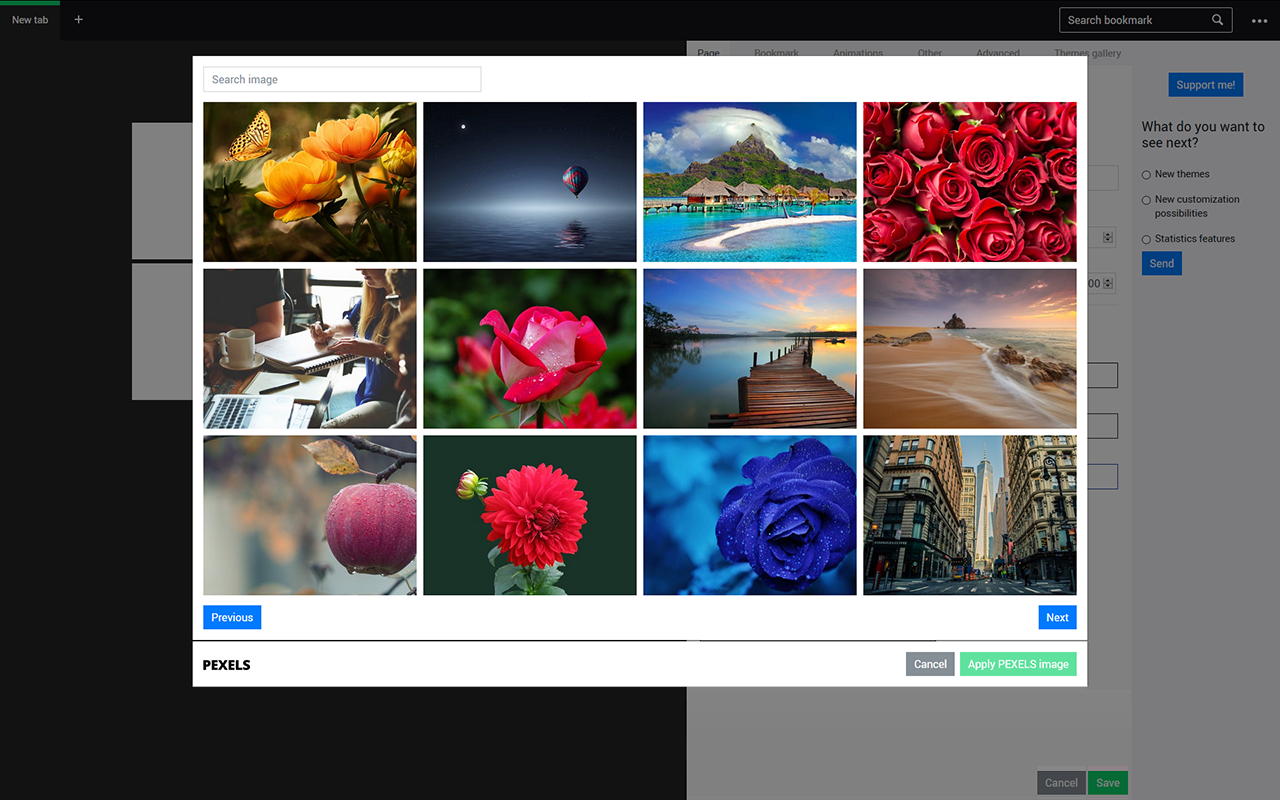1280x800 pixels.
Task: Pick the red roses bouquet image
Action: 970,182
